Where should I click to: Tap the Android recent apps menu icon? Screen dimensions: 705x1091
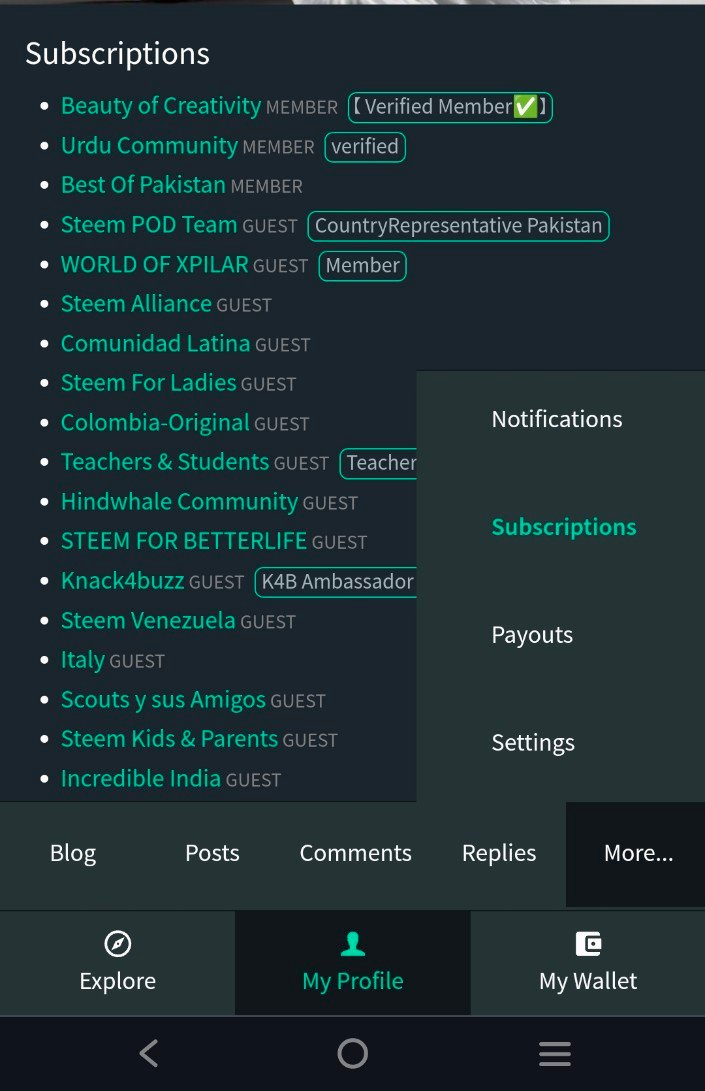(555, 1054)
